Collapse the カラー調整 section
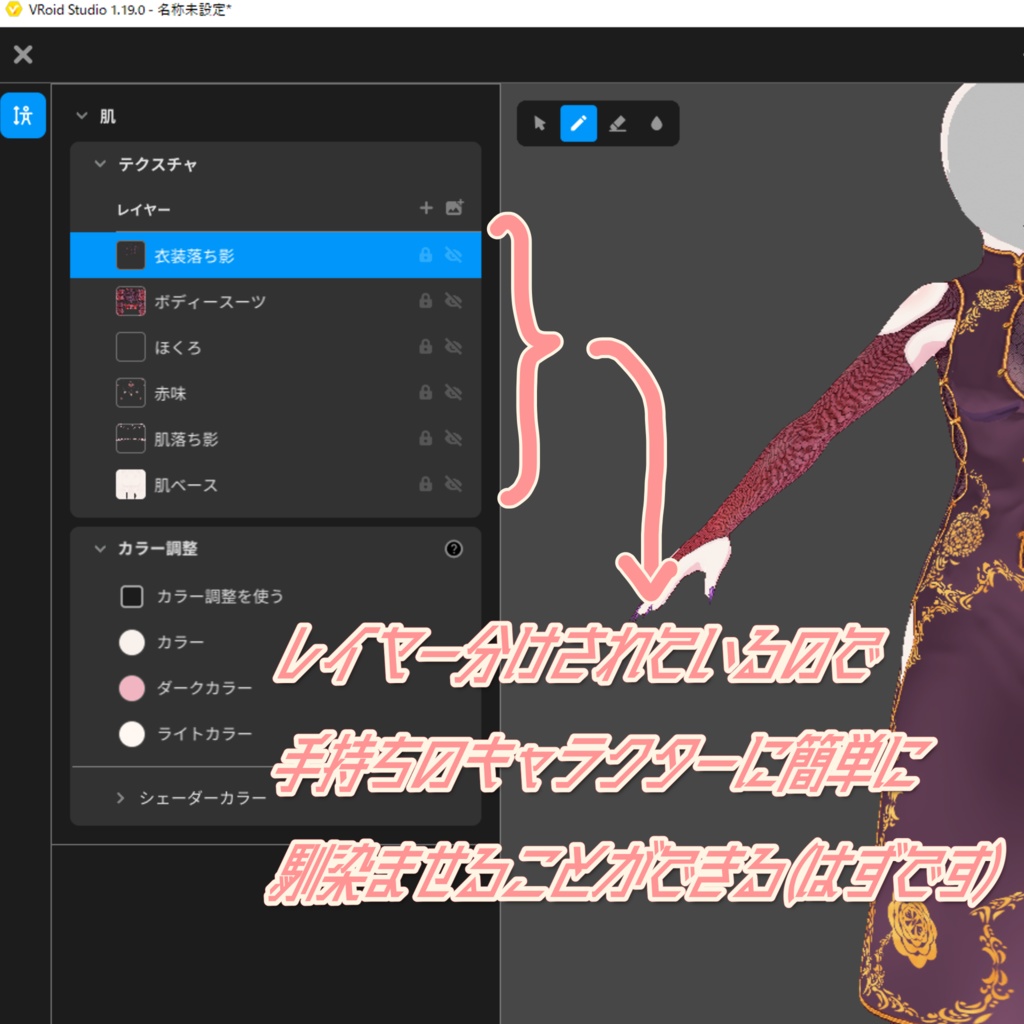The width and height of the screenshot is (1024, 1024). [99, 548]
